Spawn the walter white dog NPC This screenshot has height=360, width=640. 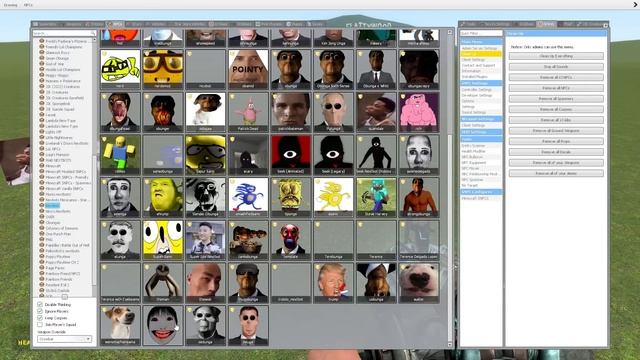419,282
